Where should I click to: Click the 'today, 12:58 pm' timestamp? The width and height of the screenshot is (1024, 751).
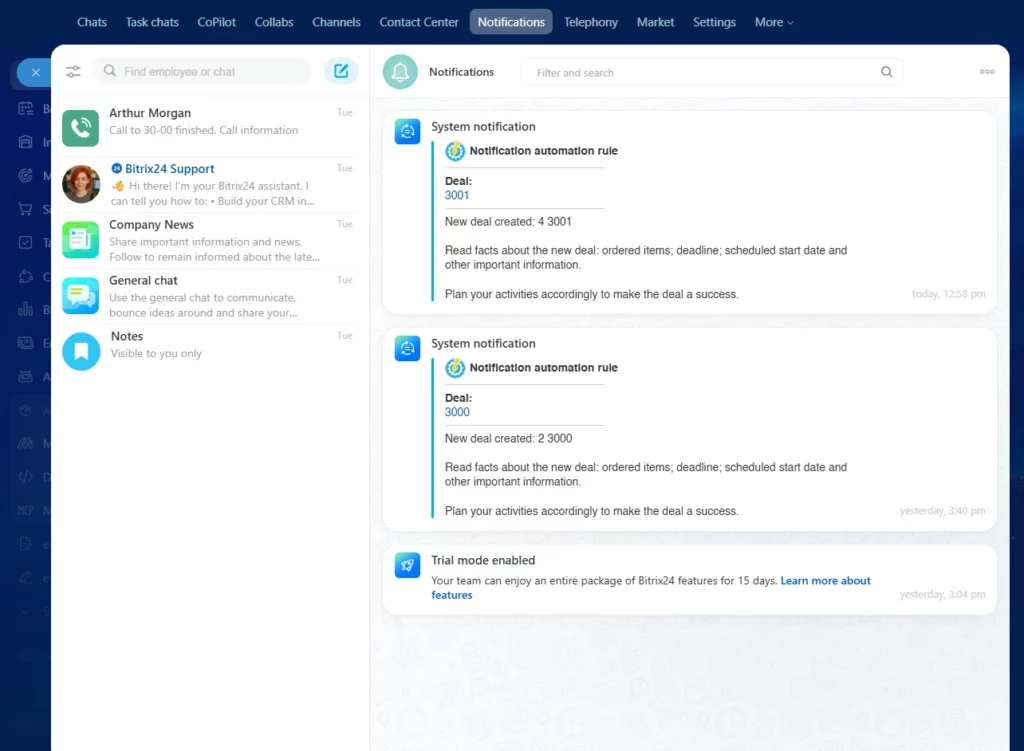coord(948,294)
